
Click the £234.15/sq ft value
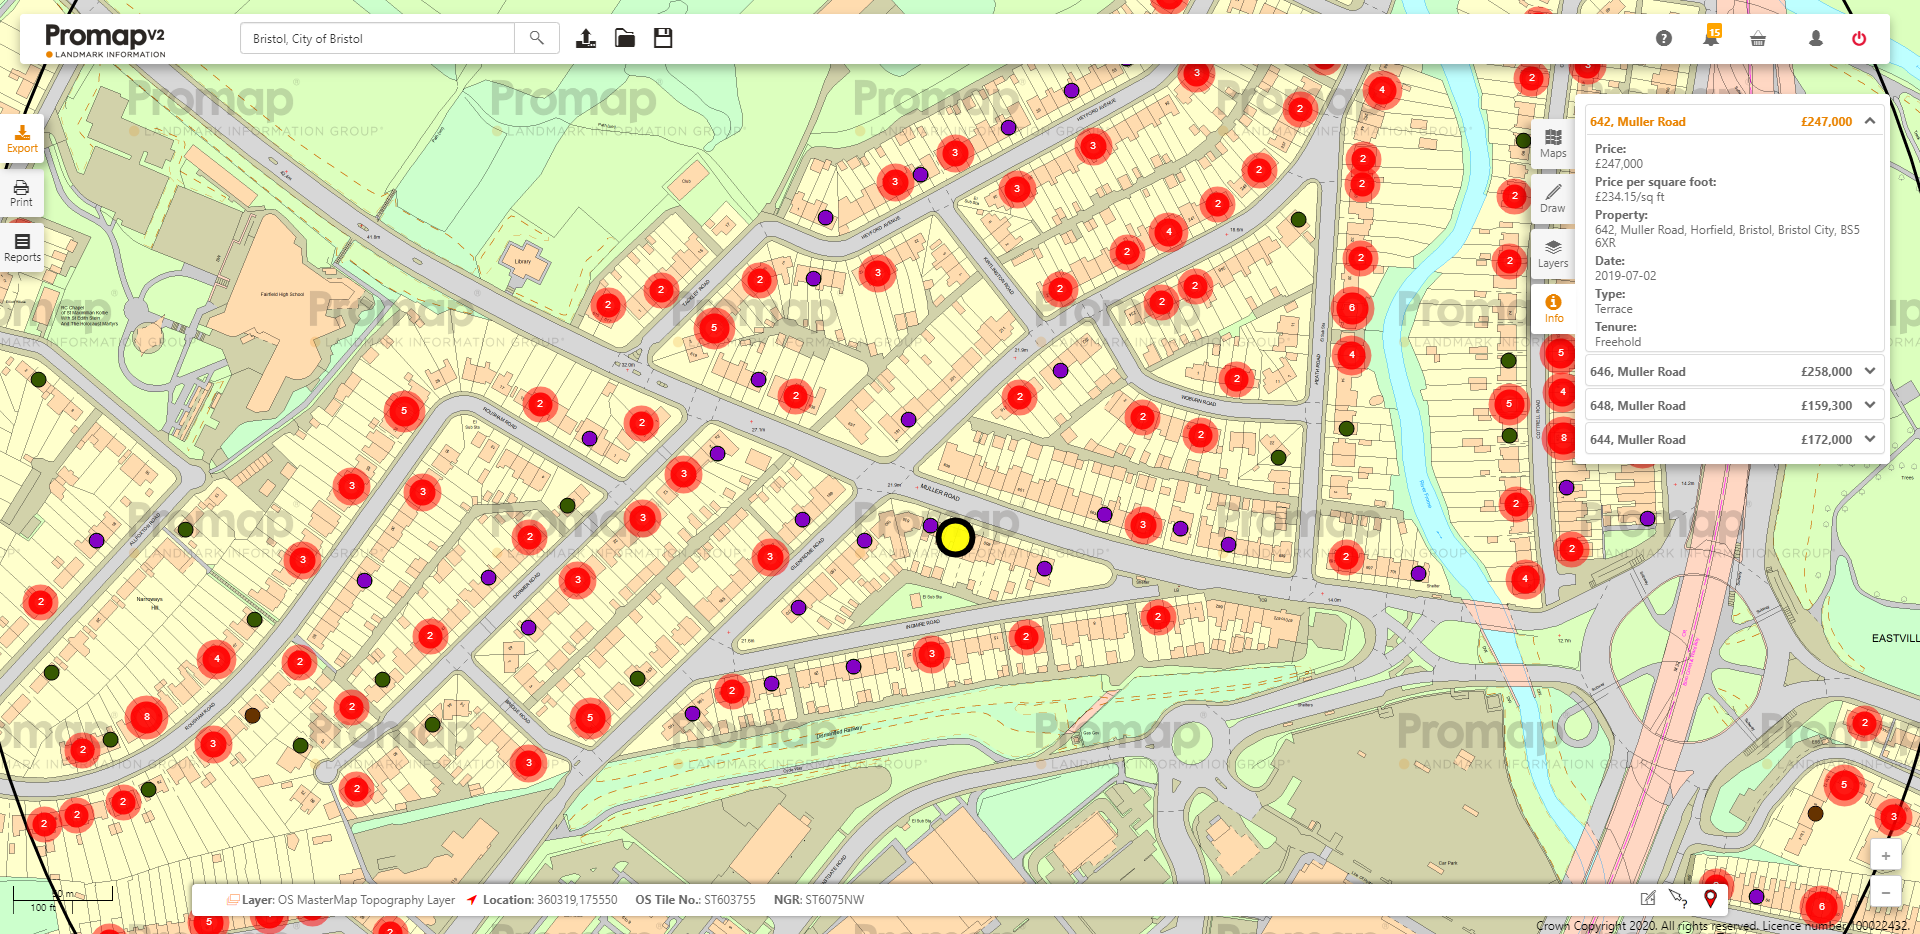coord(1630,197)
